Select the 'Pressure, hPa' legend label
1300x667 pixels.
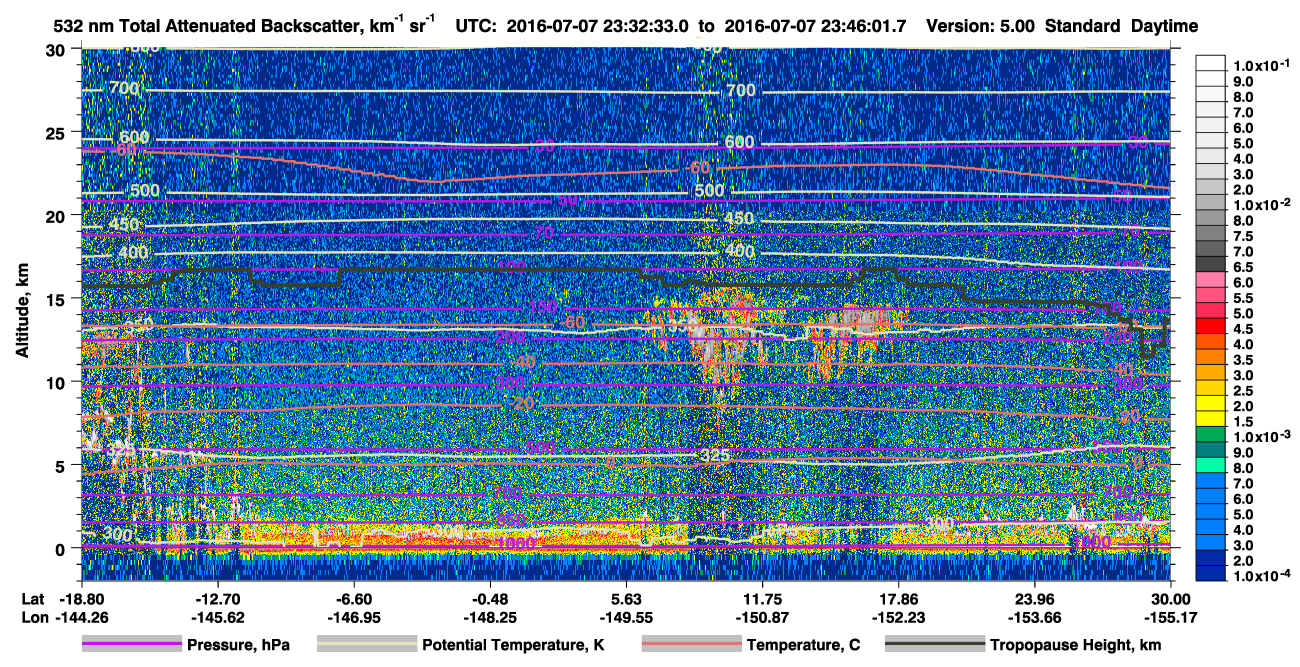tap(238, 645)
